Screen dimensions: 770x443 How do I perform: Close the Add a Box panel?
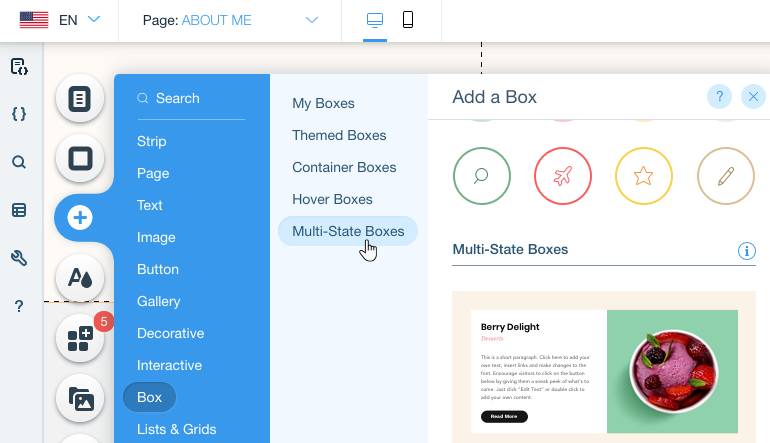tap(753, 96)
